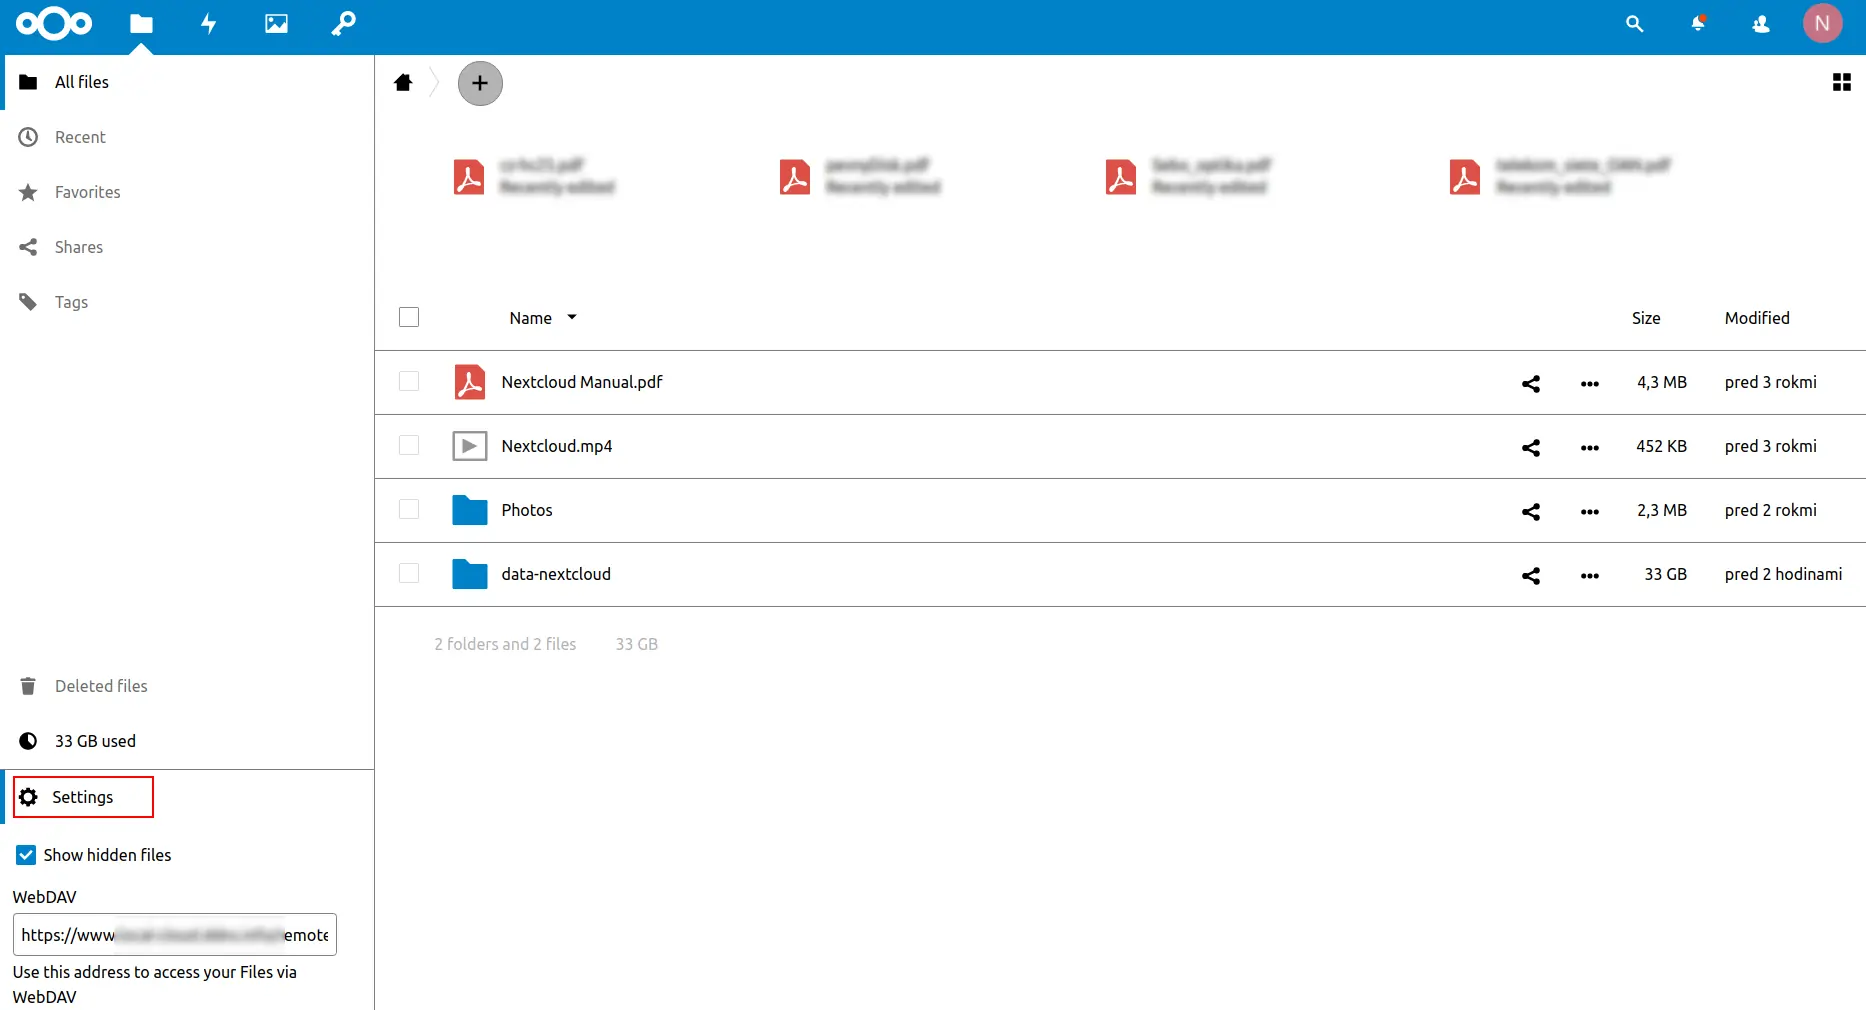
Task: Uncheck Show hidden files
Action: [26, 855]
